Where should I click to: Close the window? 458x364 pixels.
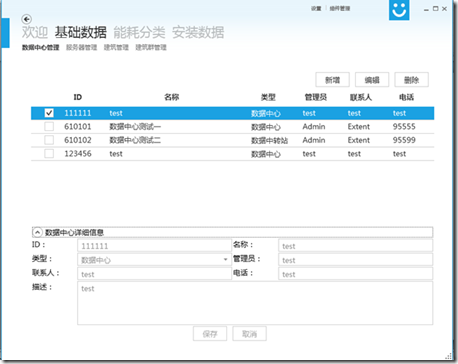coord(444,9)
